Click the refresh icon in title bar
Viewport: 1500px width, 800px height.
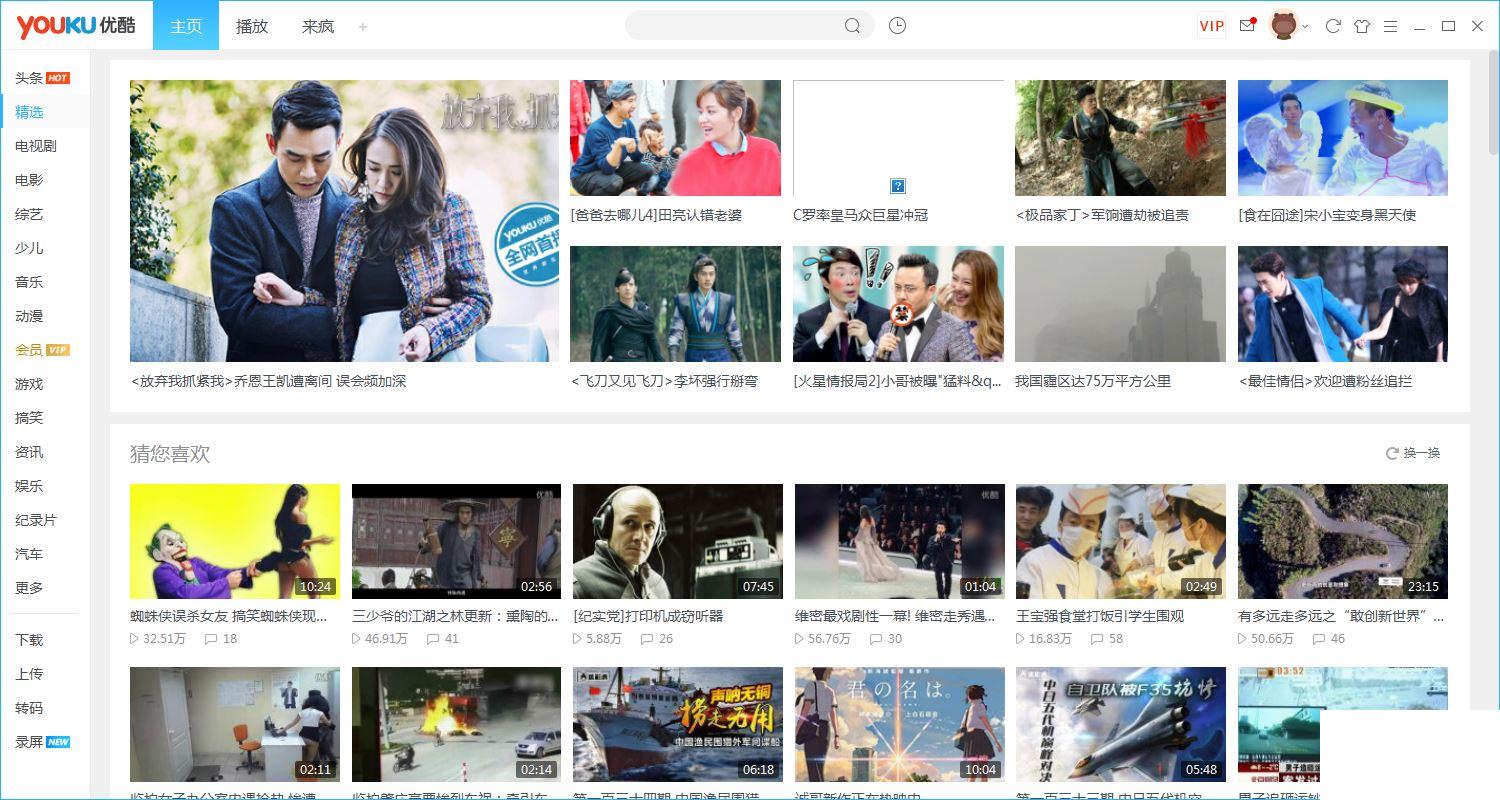click(1332, 26)
